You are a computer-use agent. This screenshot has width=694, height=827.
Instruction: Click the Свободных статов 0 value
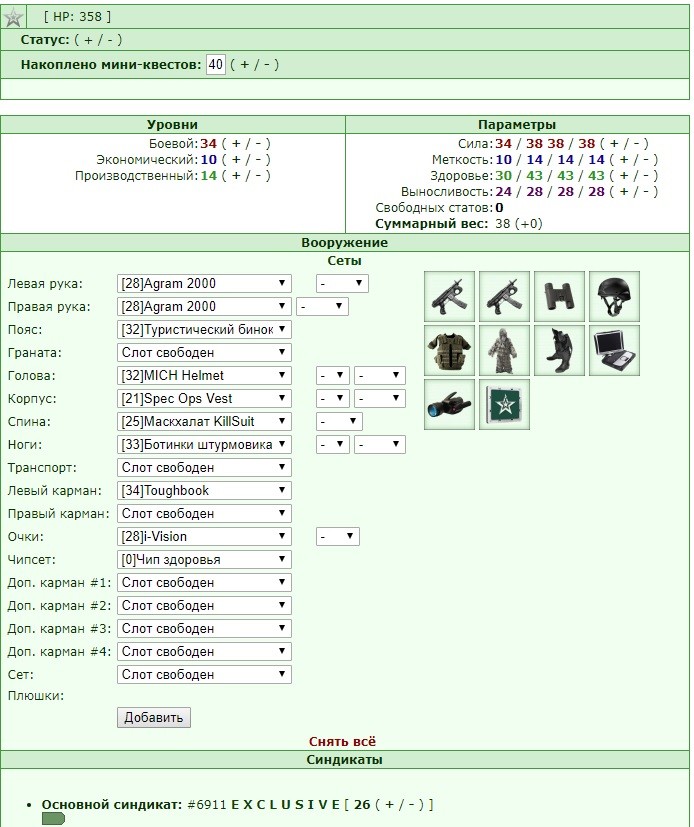[x=499, y=208]
